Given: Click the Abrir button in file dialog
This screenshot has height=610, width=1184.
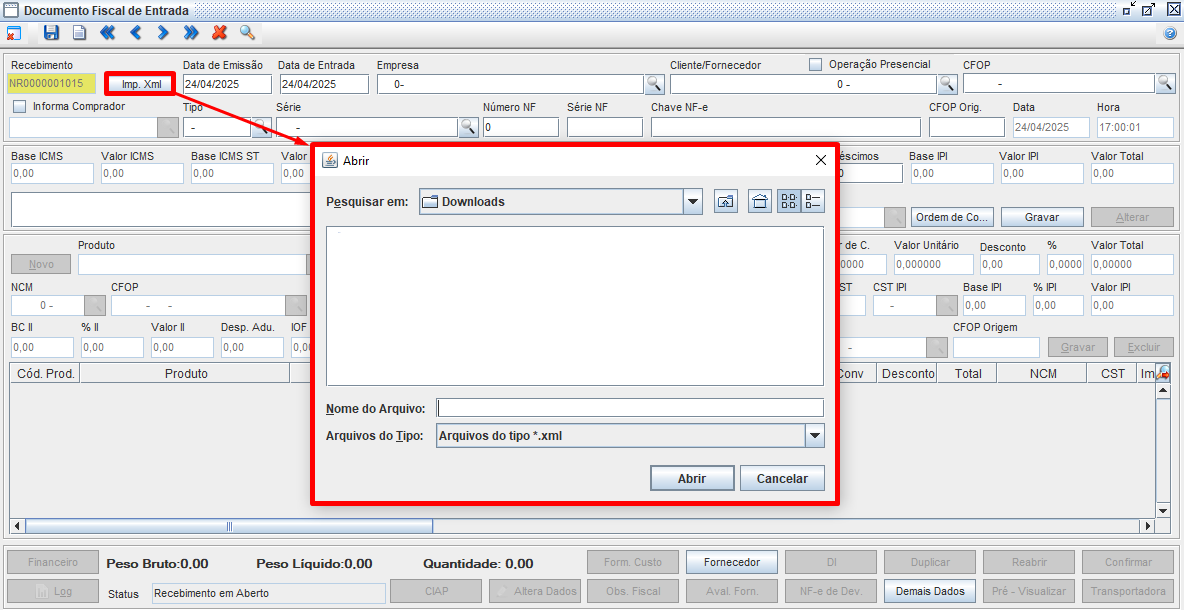Looking at the screenshot, I should [691, 478].
